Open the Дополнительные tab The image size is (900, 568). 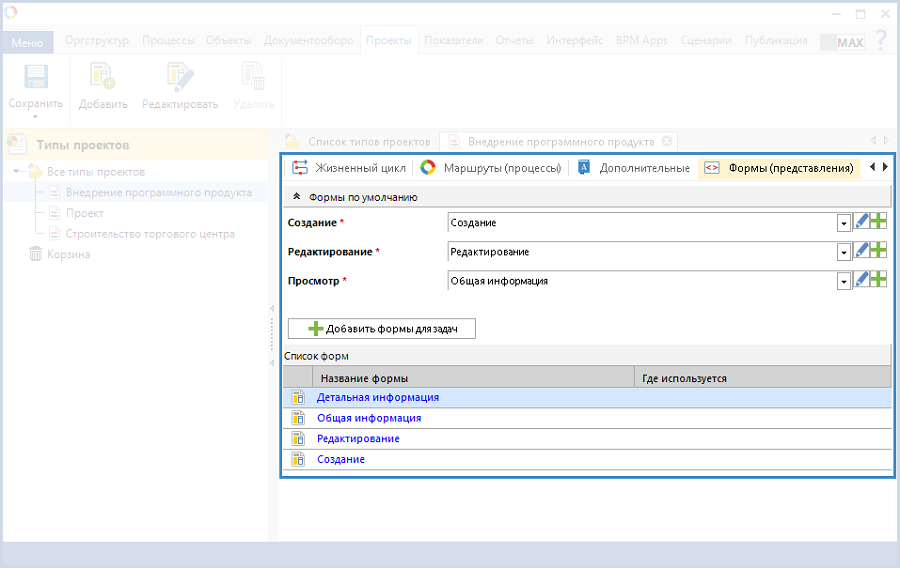tap(634, 168)
